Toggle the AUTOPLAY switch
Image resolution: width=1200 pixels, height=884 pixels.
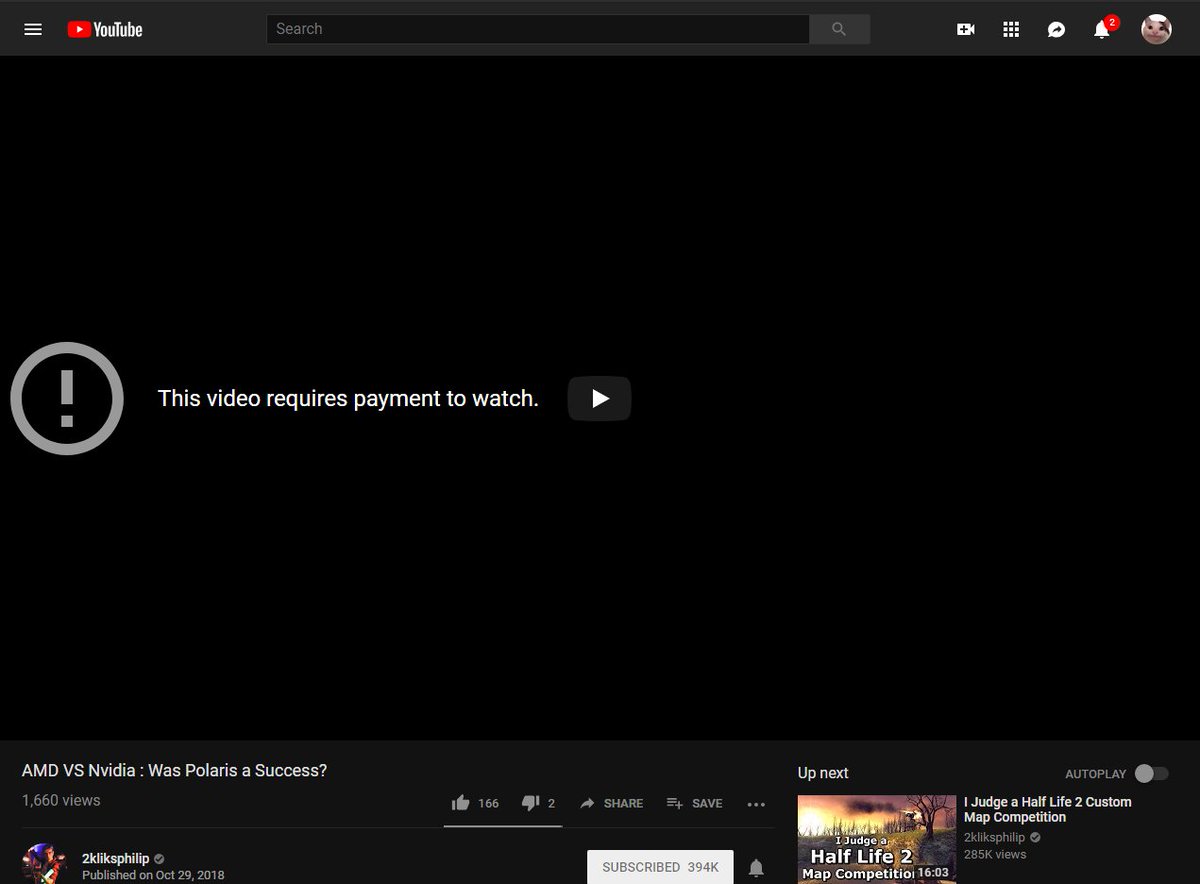(1151, 773)
